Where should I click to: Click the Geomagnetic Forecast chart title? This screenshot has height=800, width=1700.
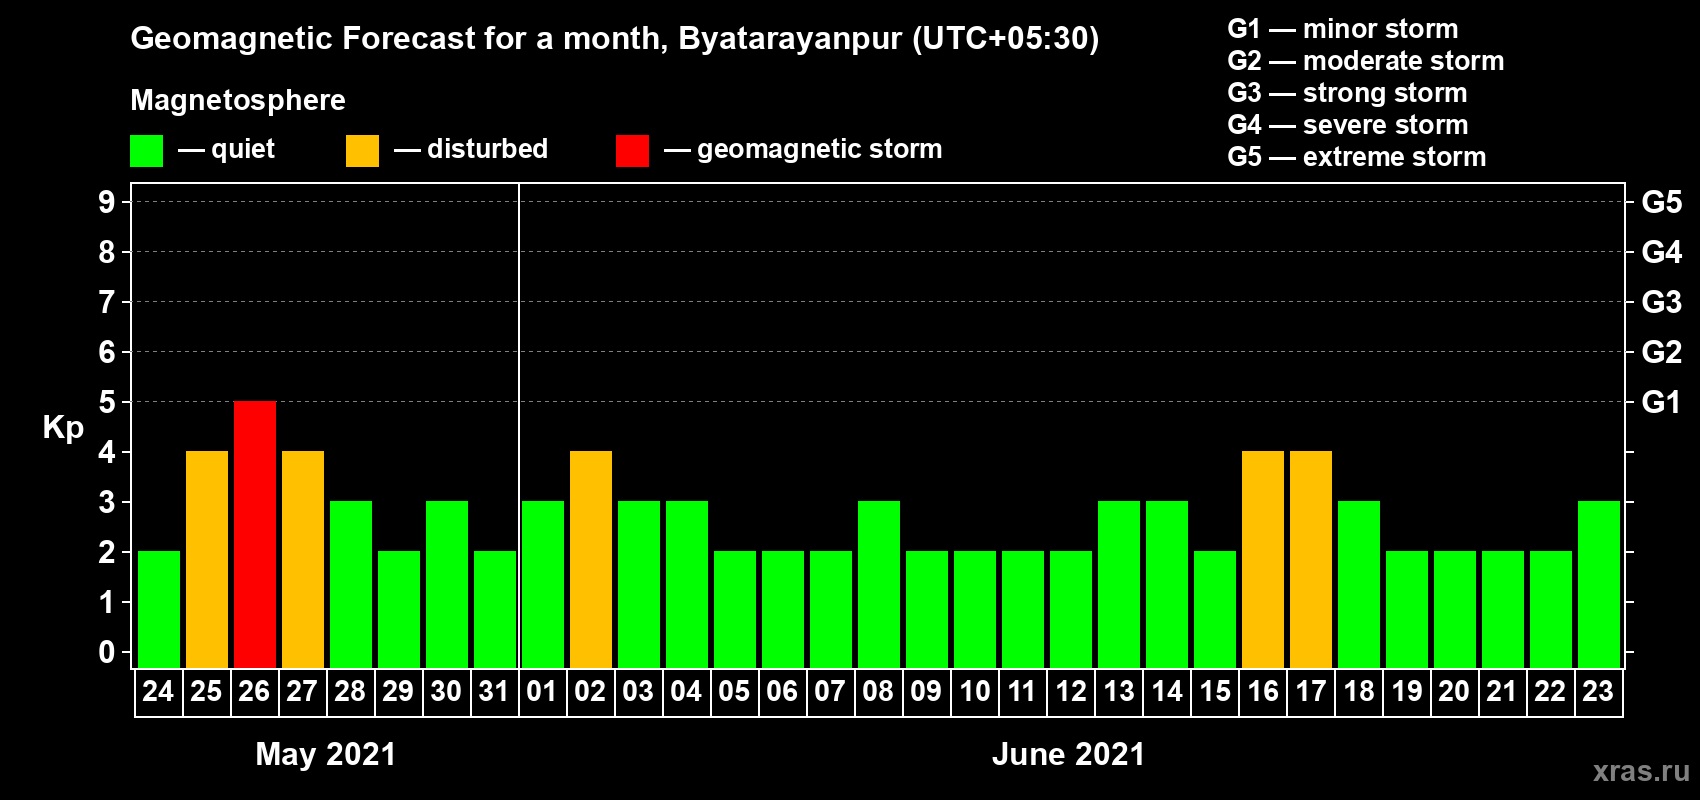click(x=615, y=39)
